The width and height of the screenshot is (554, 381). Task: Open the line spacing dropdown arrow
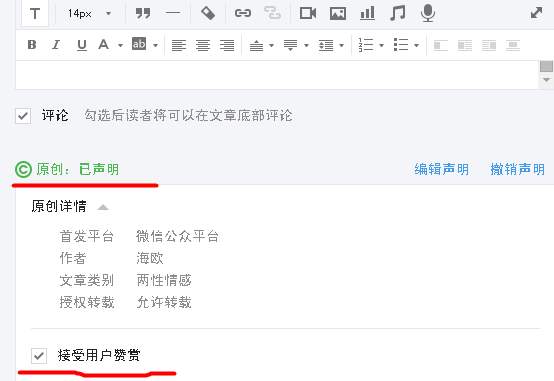(x=341, y=46)
